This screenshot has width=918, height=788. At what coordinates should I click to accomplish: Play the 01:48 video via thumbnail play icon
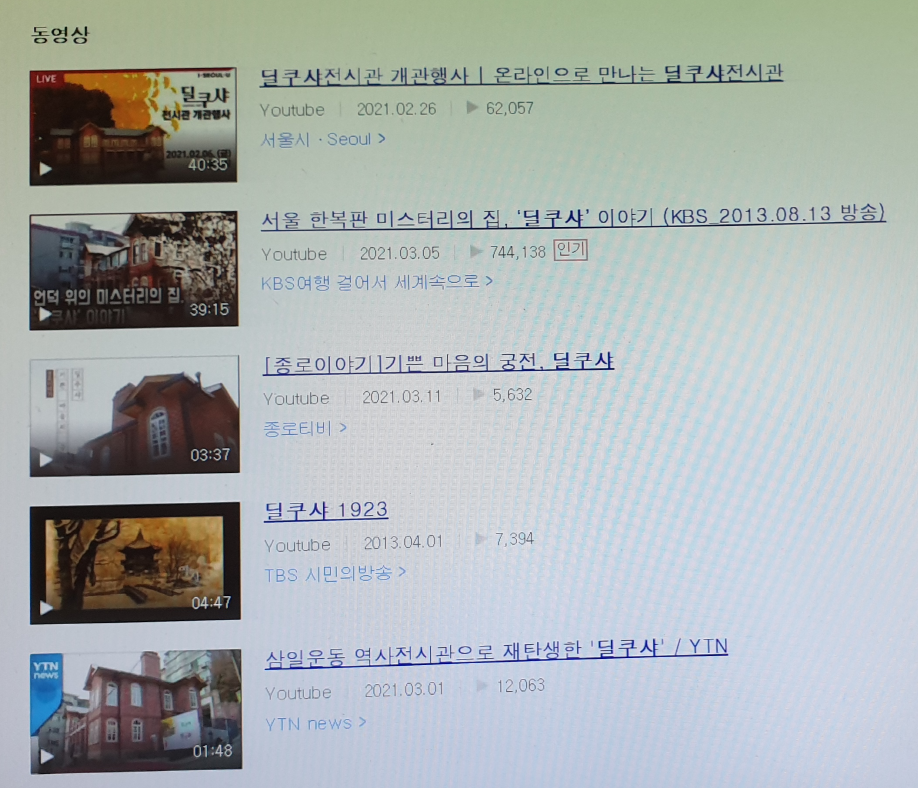(x=46, y=756)
